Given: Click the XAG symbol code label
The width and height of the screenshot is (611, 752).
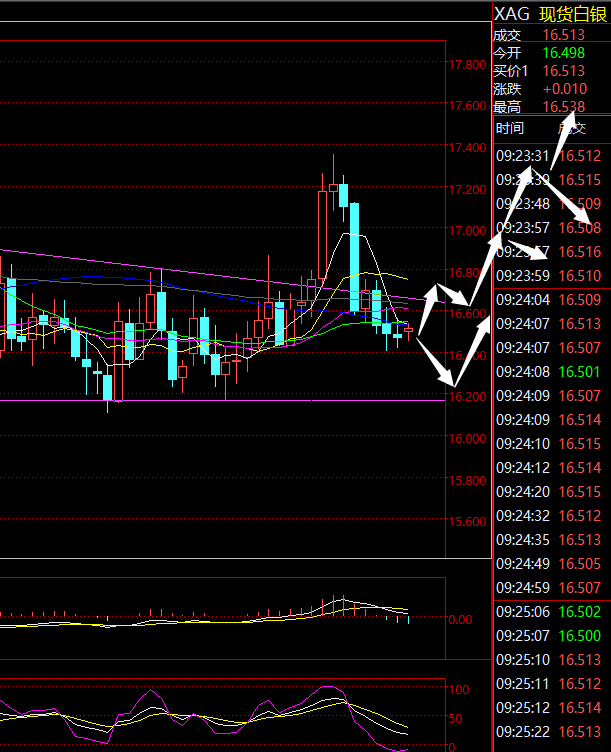Looking at the screenshot, I should click(510, 15).
